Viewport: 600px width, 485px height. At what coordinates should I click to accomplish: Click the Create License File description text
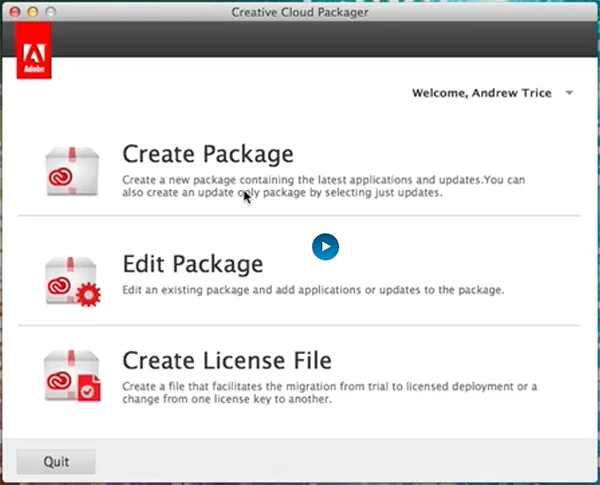click(x=329, y=393)
